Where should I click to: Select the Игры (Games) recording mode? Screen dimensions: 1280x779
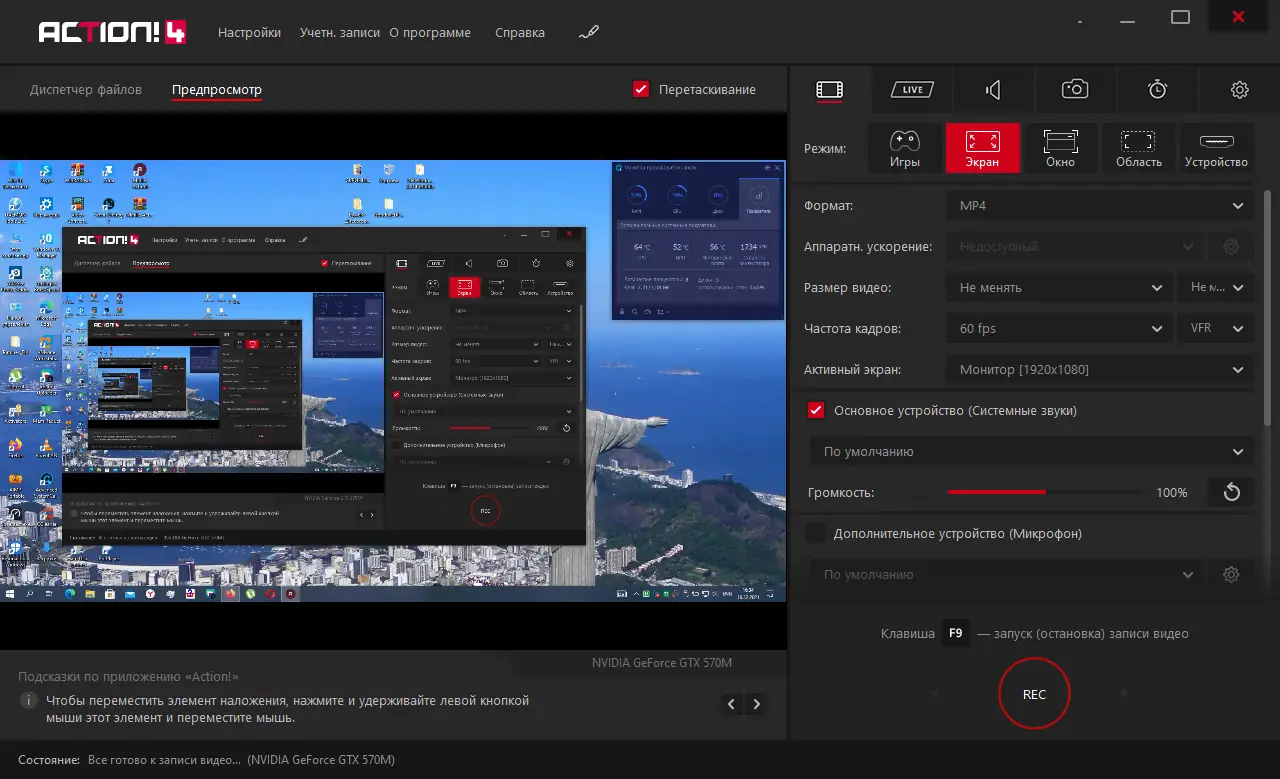click(905, 148)
